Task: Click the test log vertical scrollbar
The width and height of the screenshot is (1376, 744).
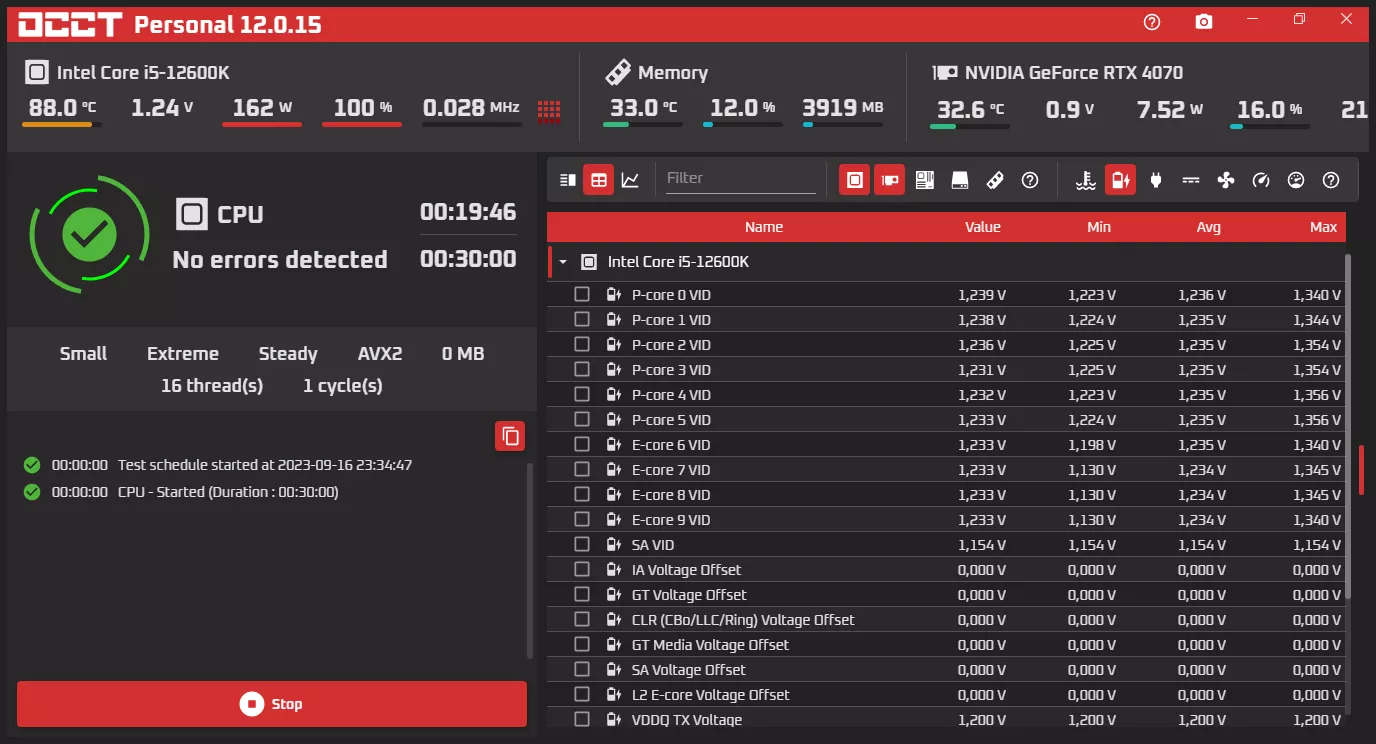Action: click(x=529, y=560)
